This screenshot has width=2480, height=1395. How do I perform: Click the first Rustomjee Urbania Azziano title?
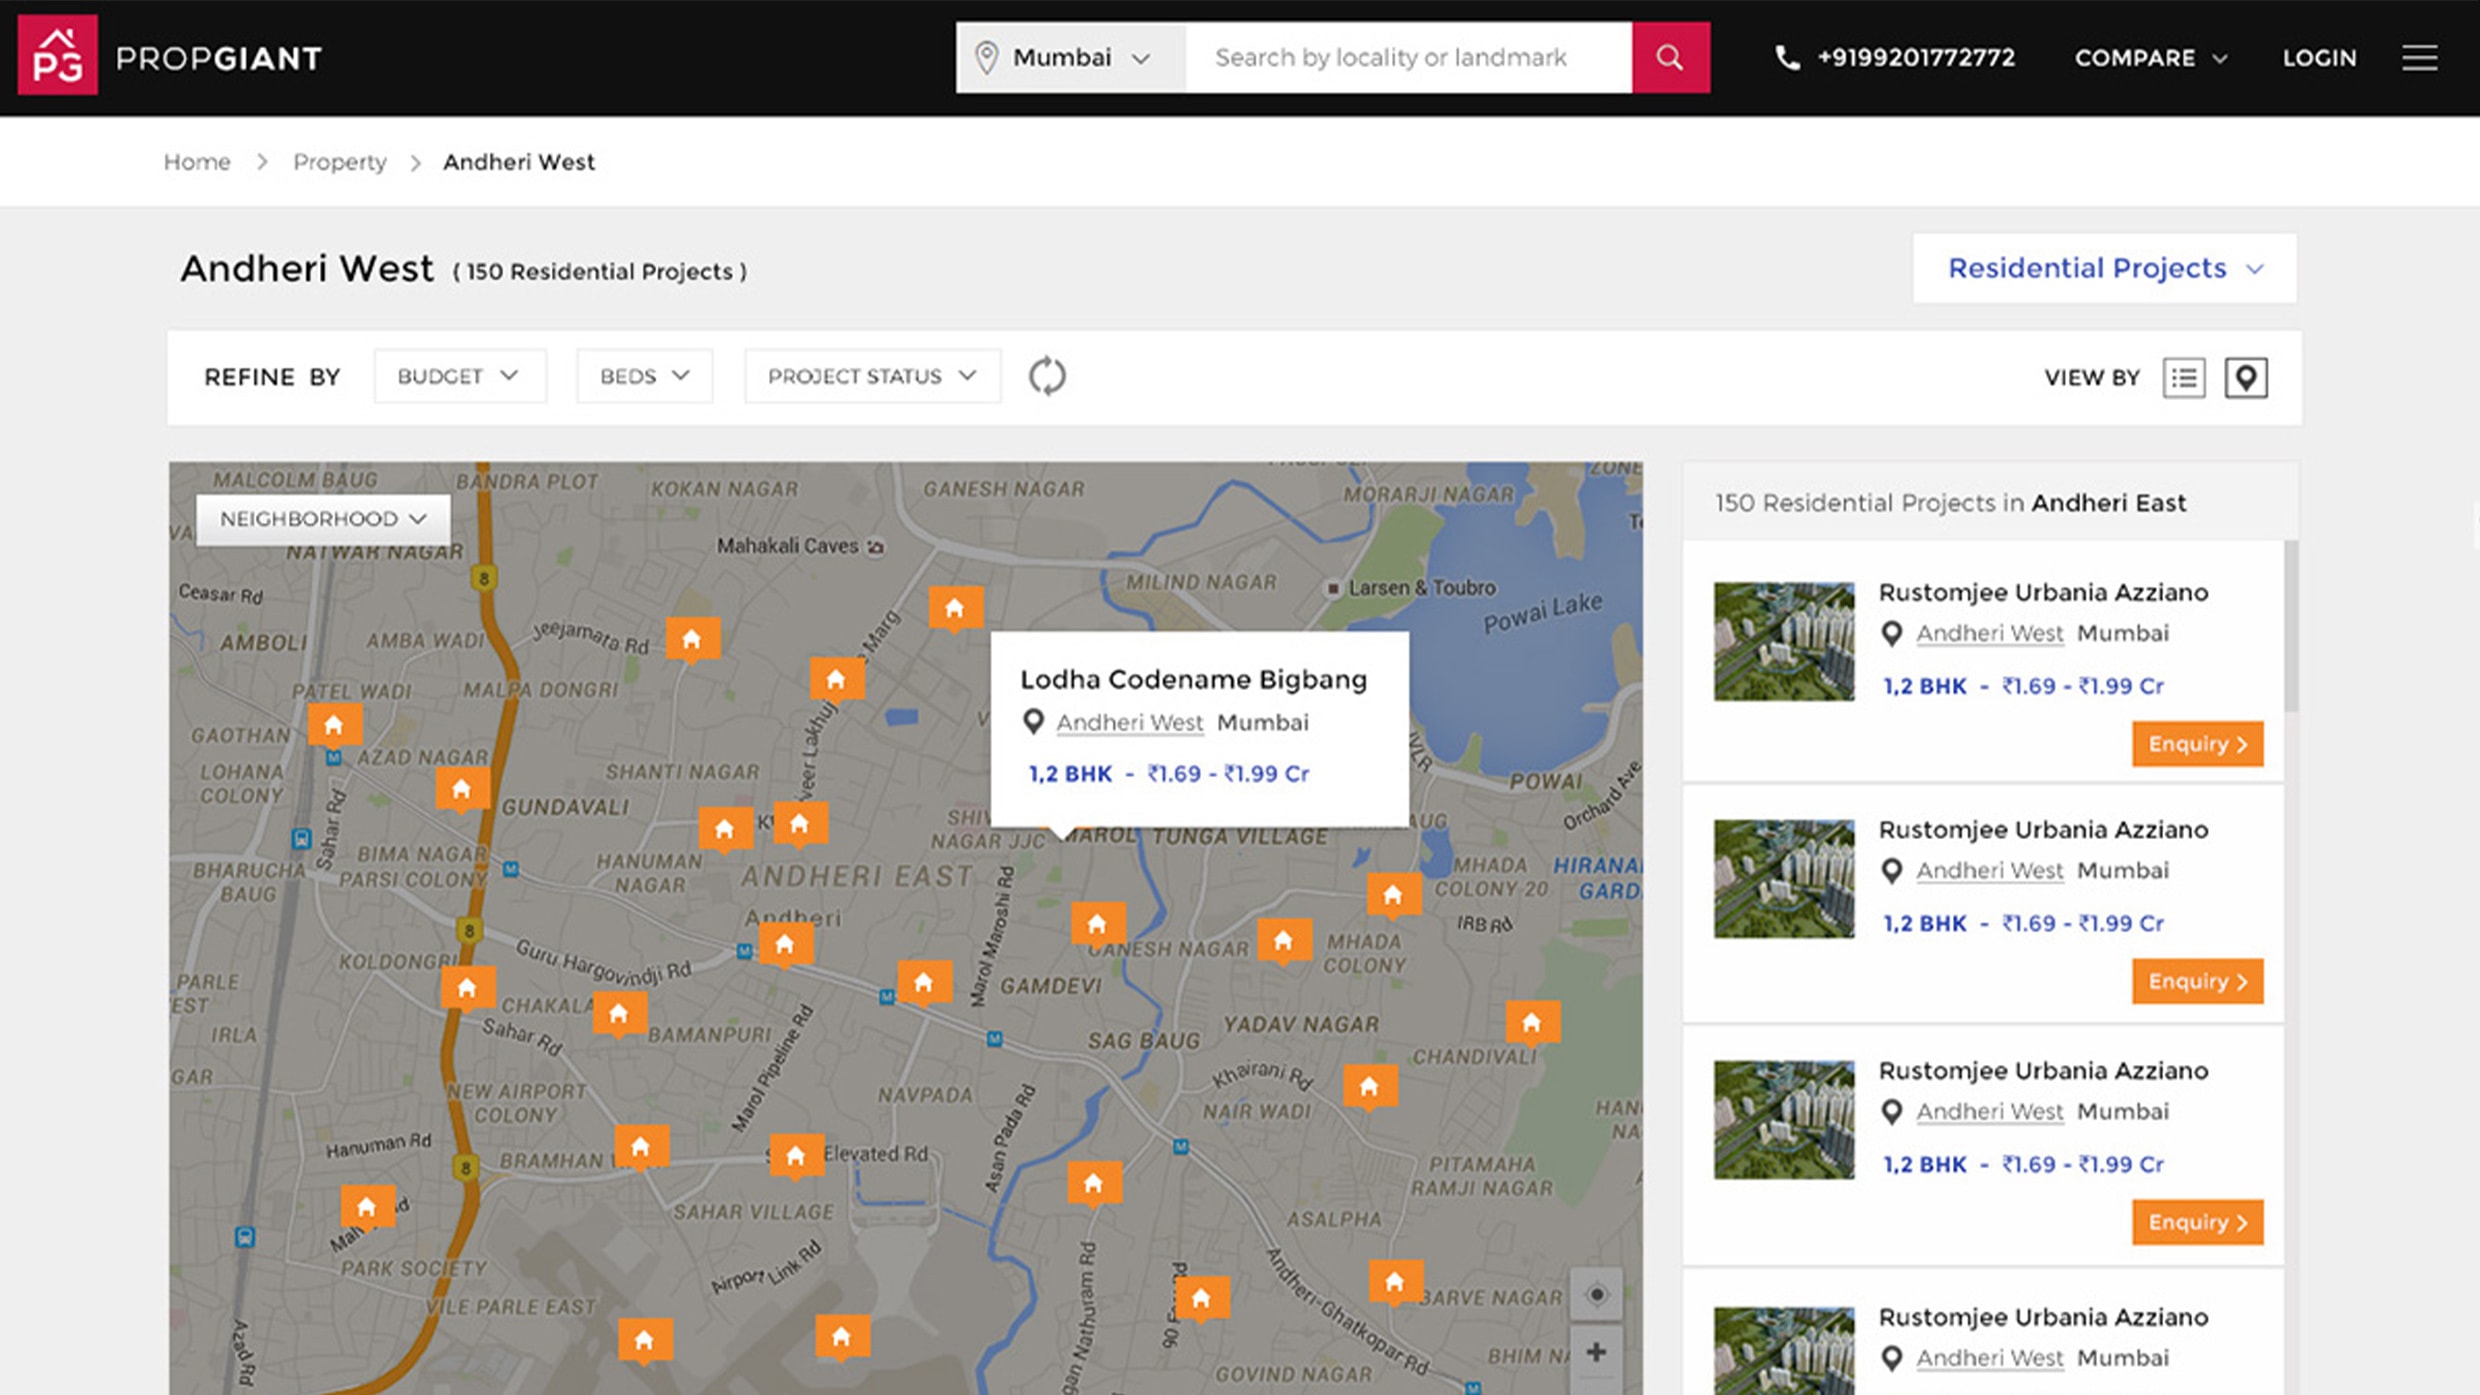coord(2043,592)
